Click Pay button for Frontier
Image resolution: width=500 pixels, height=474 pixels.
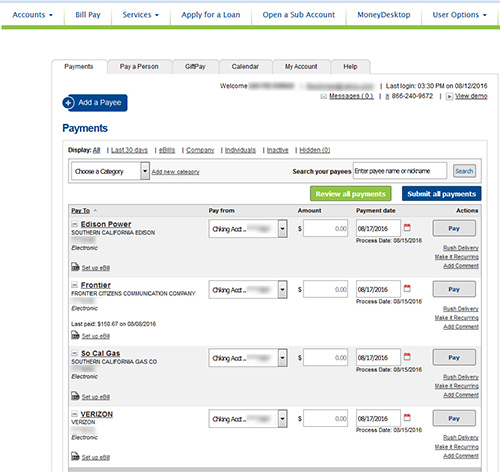454,289
